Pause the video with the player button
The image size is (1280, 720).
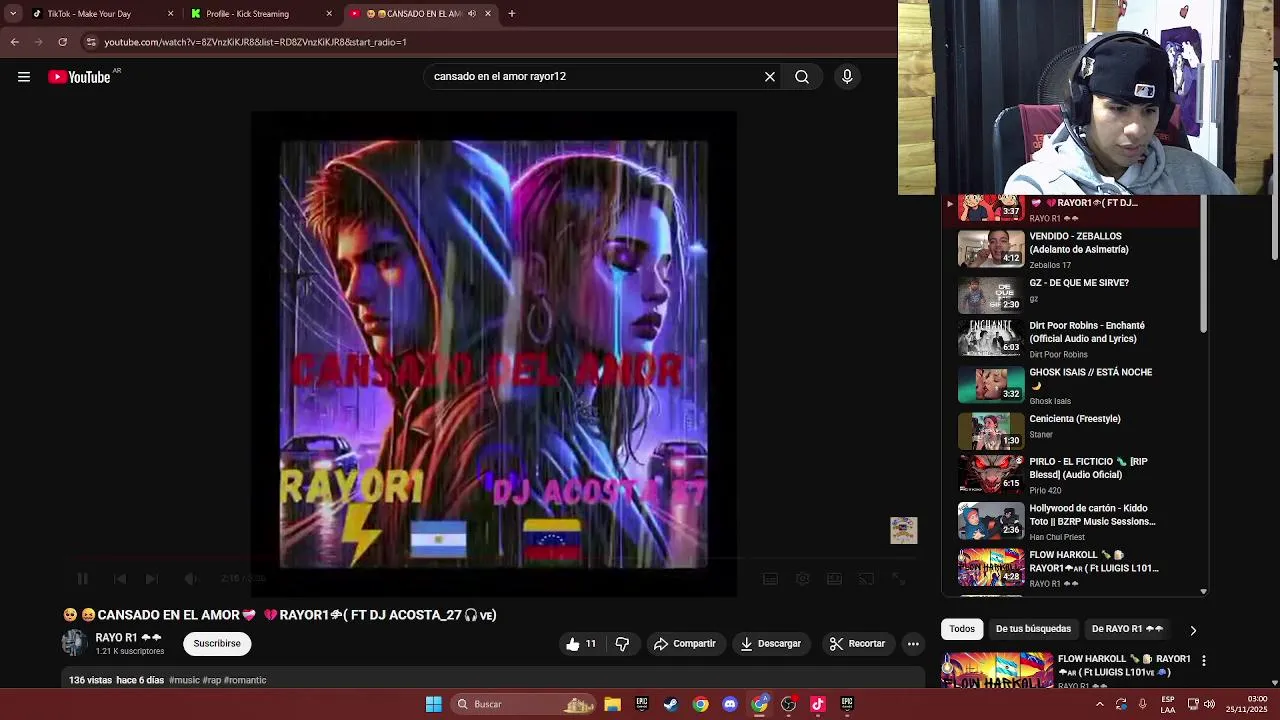[x=83, y=579]
